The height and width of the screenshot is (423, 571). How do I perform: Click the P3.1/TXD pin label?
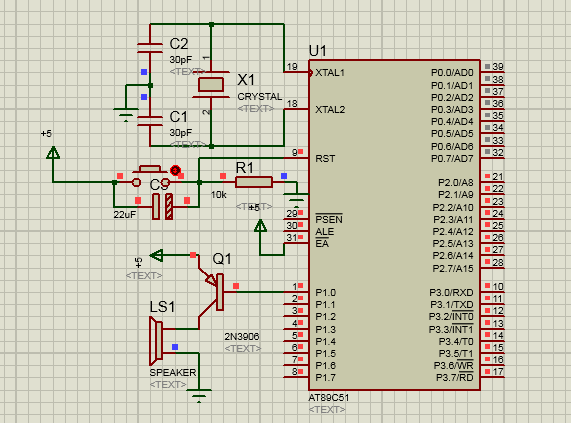(452, 305)
